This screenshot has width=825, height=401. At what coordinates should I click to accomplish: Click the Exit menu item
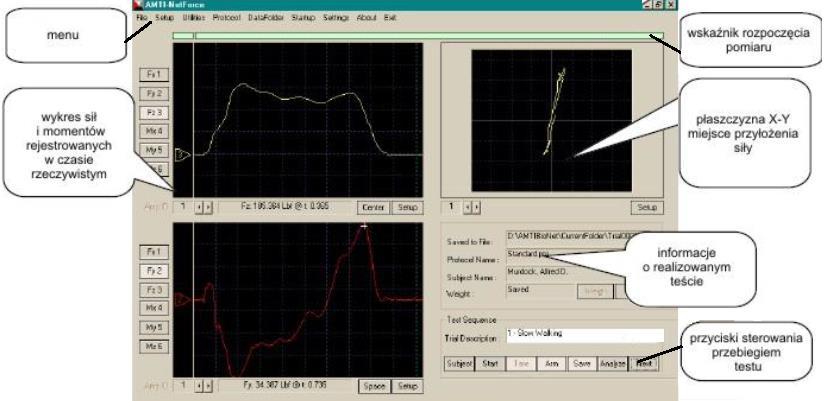pos(390,17)
